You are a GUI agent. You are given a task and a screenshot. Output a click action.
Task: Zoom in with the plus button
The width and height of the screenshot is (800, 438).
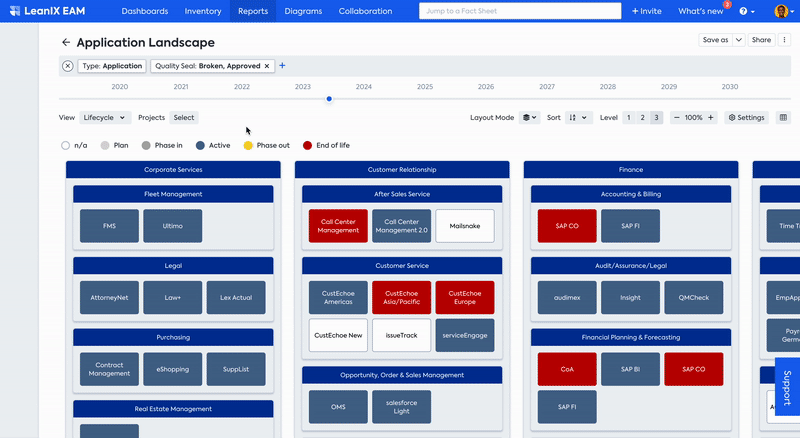[x=710, y=117]
